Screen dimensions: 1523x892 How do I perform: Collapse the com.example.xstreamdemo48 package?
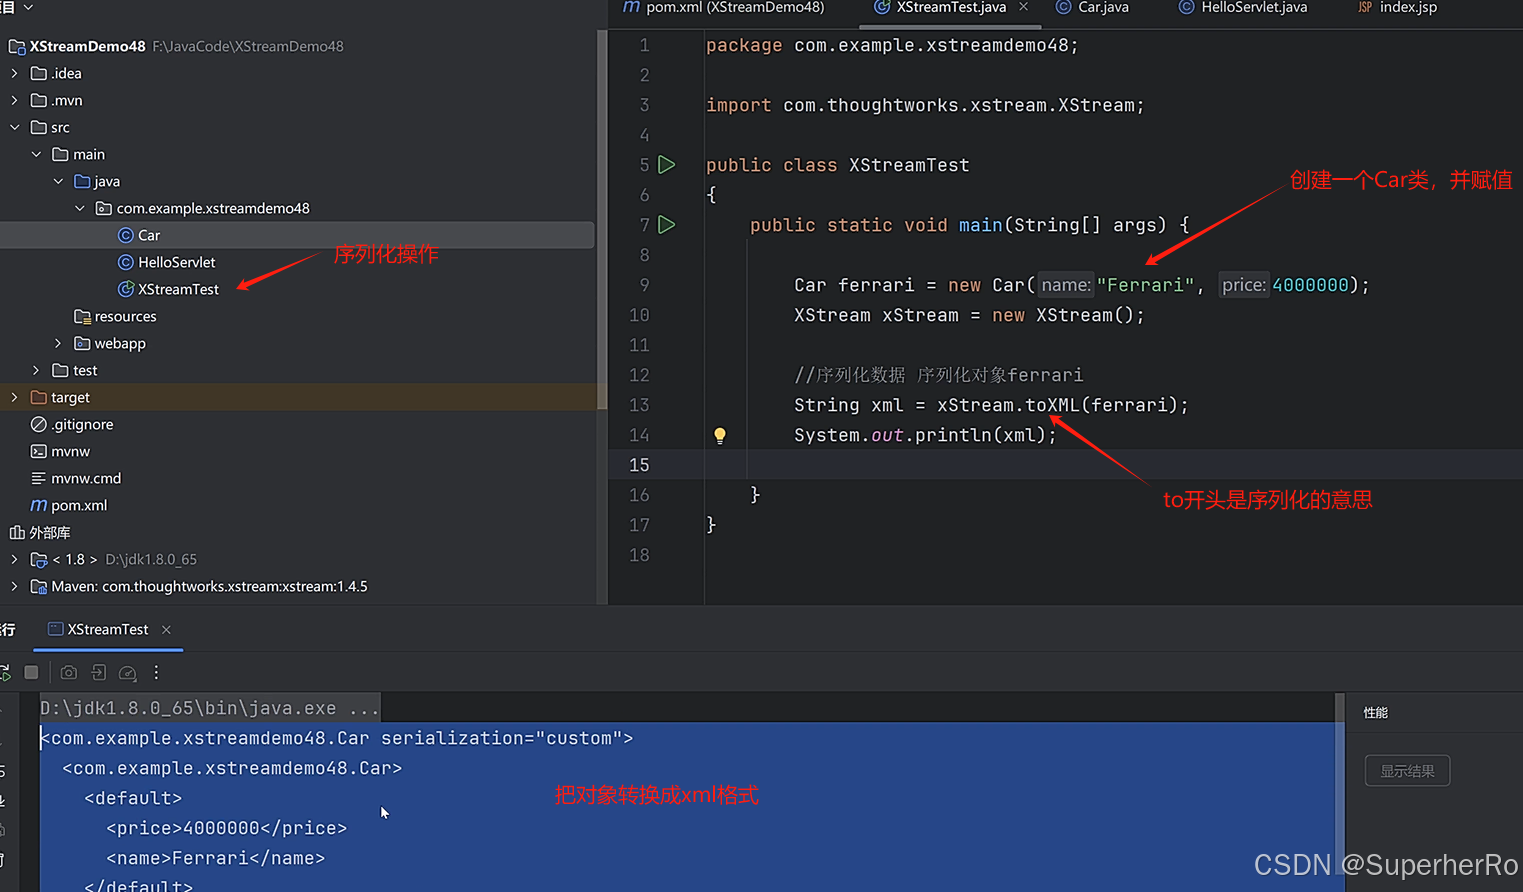pos(80,208)
